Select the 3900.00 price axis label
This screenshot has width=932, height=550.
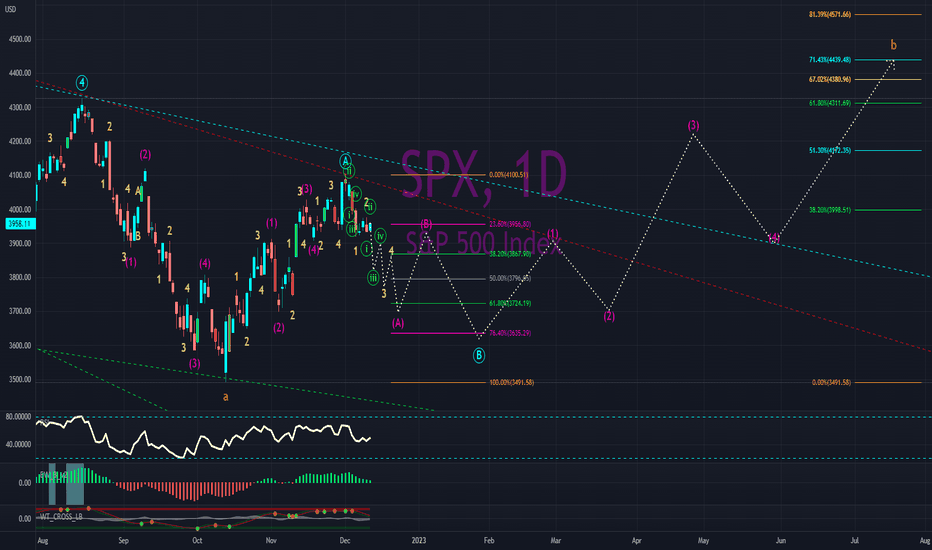click(x=20, y=243)
